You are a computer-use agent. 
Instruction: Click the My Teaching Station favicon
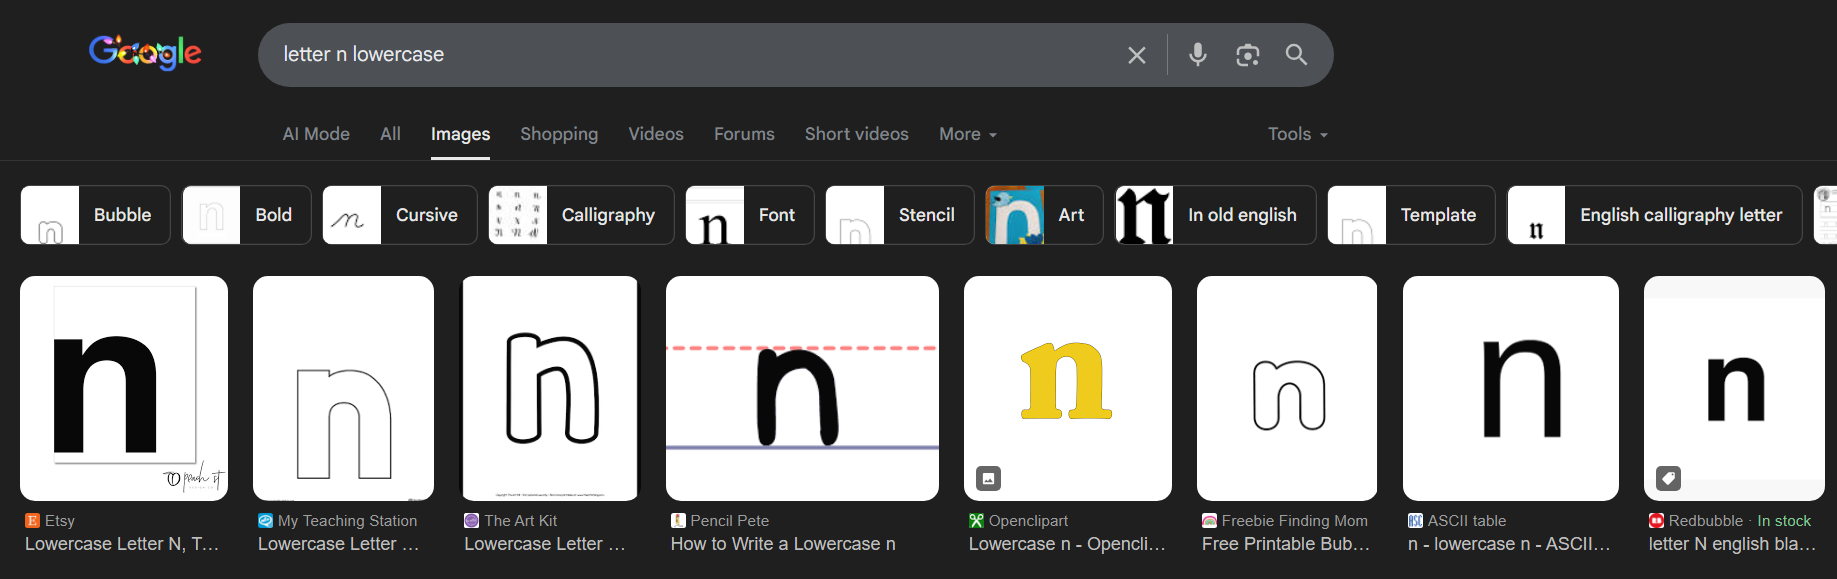pyautogui.click(x=265, y=521)
